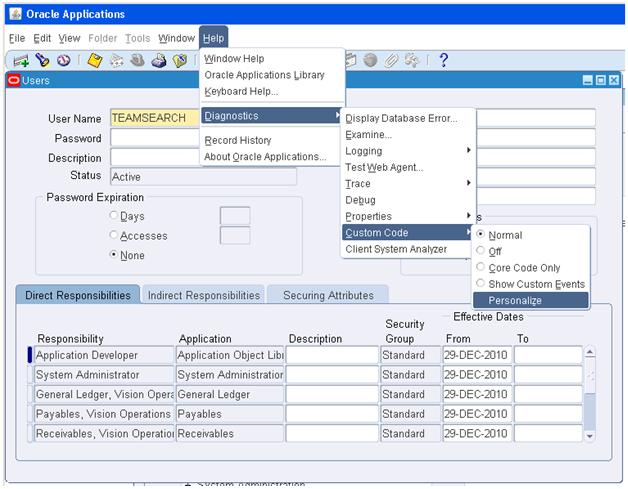Viewport: 628px width, 489px height.
Task: Click the User Name field TEAMSEARCH
Action: [x=155, y=118]
